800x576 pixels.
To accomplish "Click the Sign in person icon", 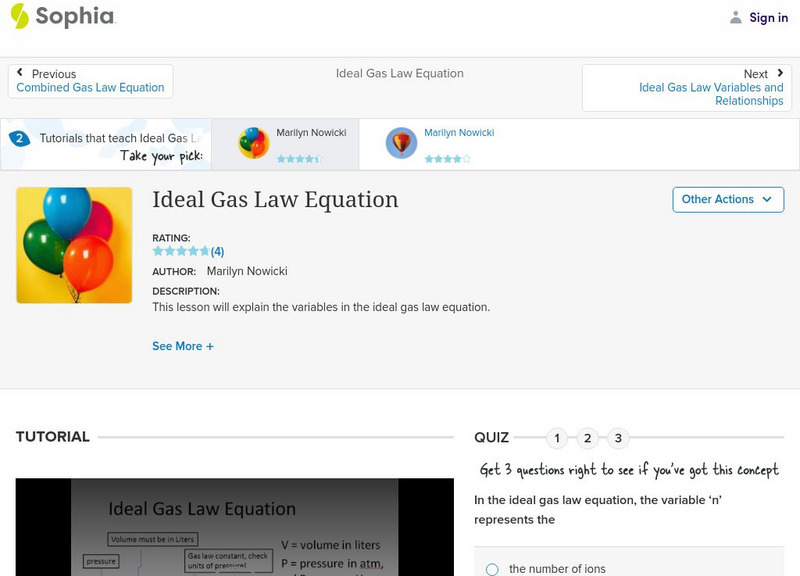I will (x=737, y=16).
